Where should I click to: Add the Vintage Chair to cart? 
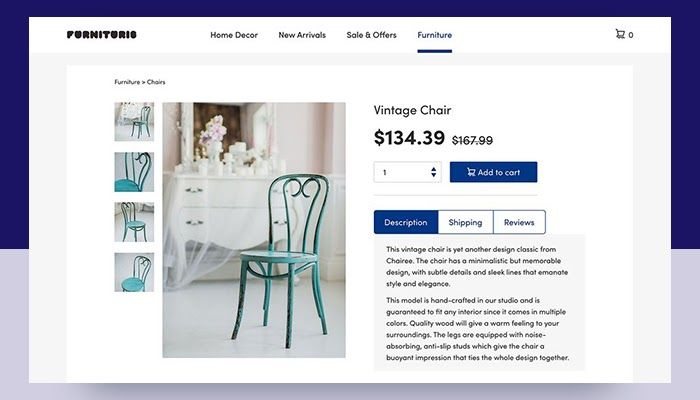pos(493,172)
